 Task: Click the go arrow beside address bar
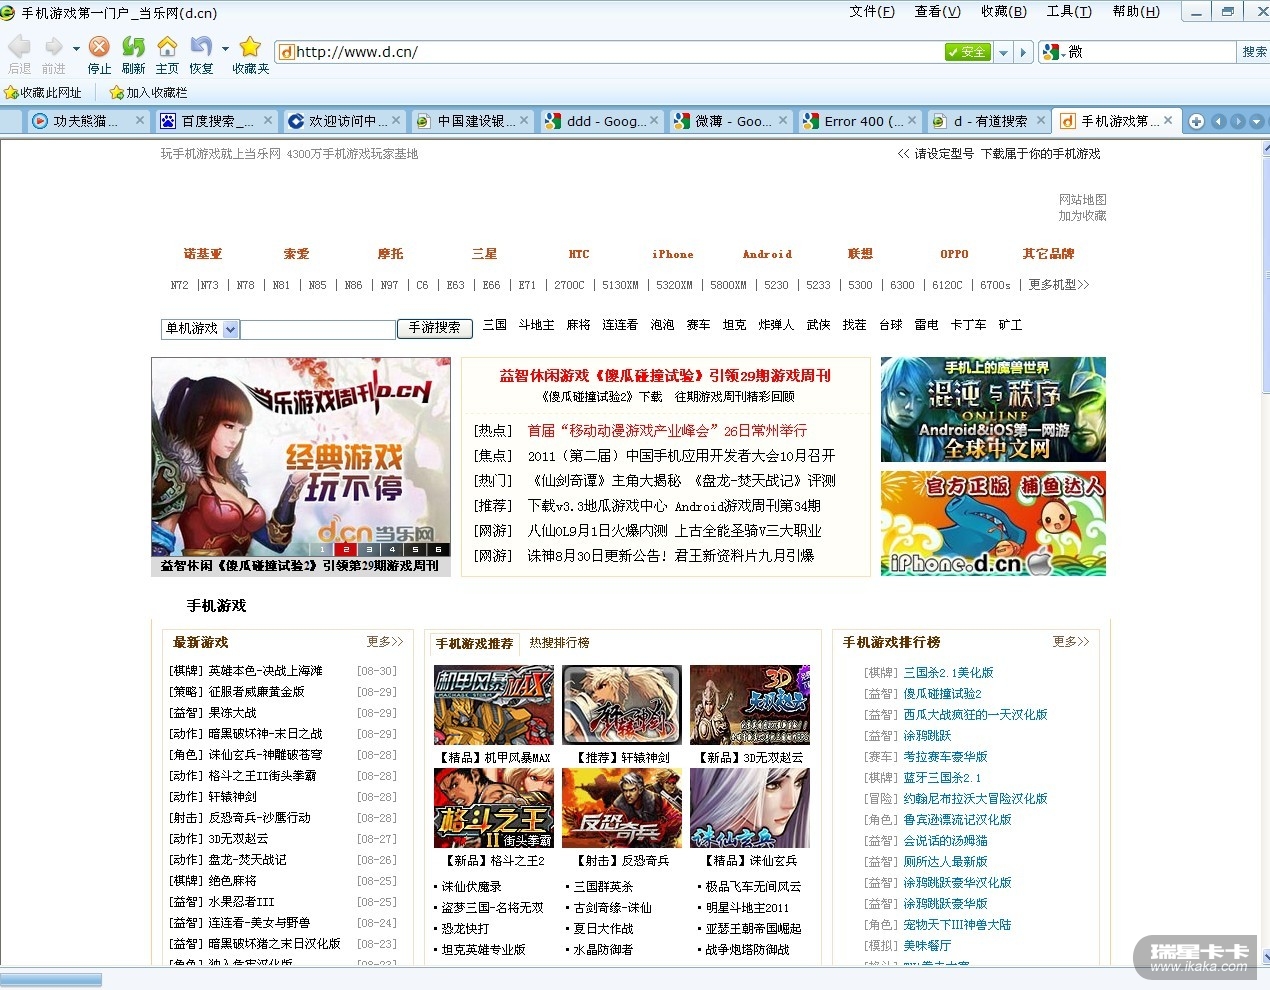[x=1022, y=52]
